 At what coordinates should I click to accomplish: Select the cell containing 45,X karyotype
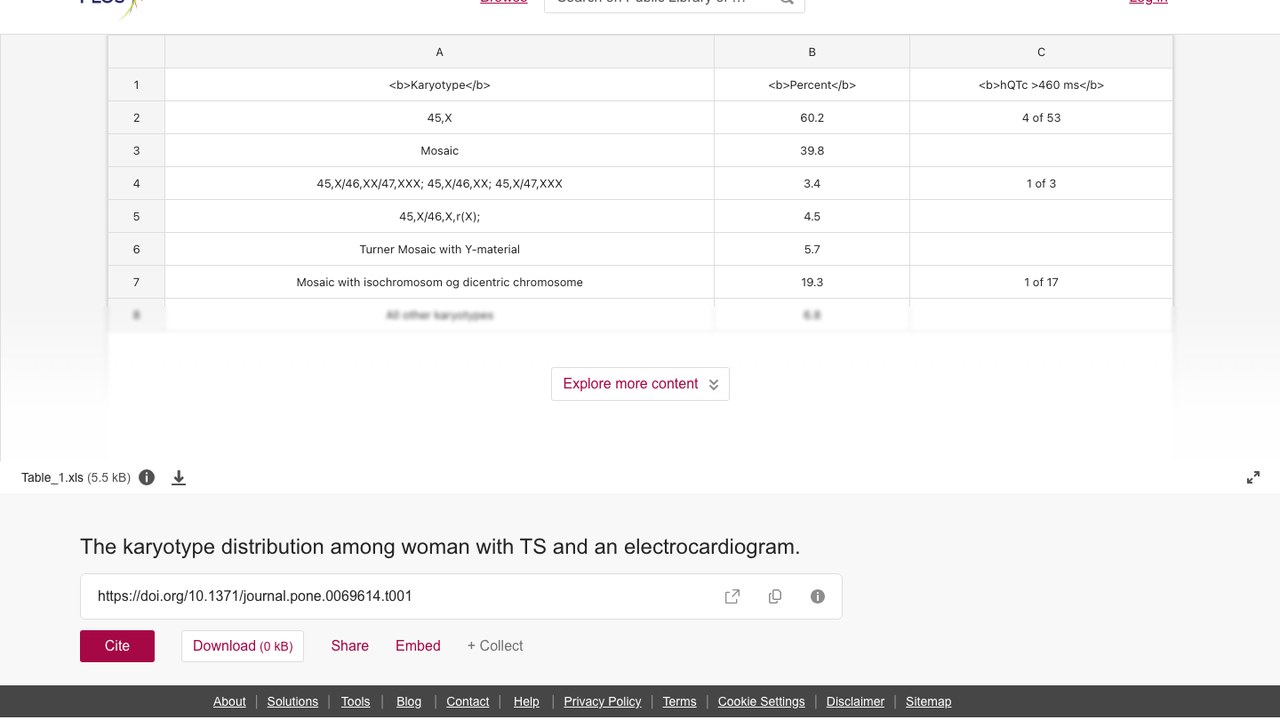coord(439,118)
